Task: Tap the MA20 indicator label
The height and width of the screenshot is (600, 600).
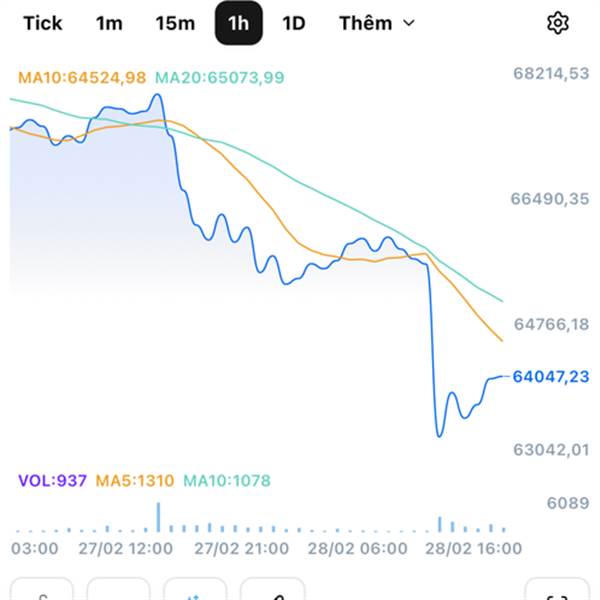Action: pyautogui.click(x=220, y=77)
